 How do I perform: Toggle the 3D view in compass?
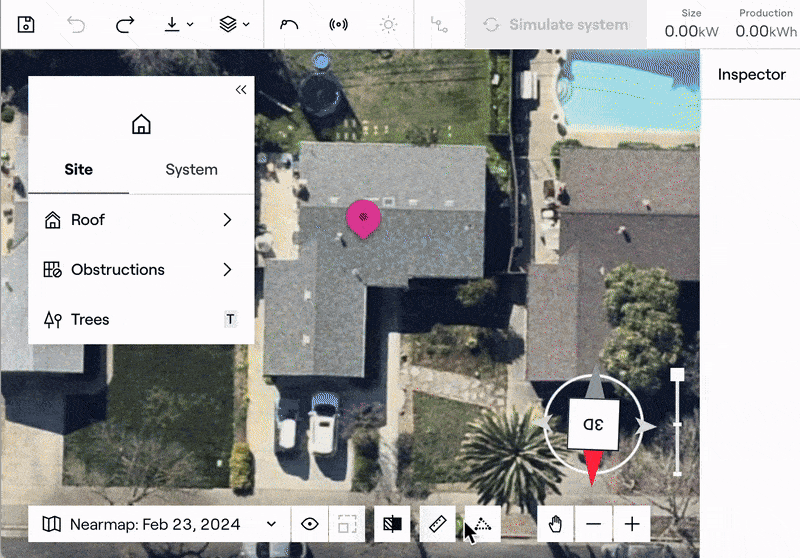pyautogui.click(x=594, y=424)
